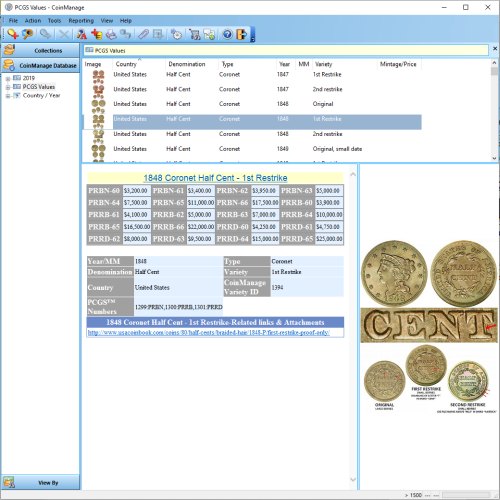Click the CoinManage app icon in title bar

click(9, 7)
